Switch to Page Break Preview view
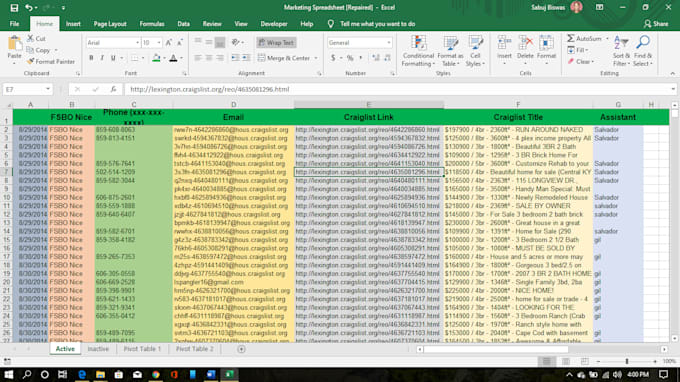The image size is (680, 382). click(585, 361)
